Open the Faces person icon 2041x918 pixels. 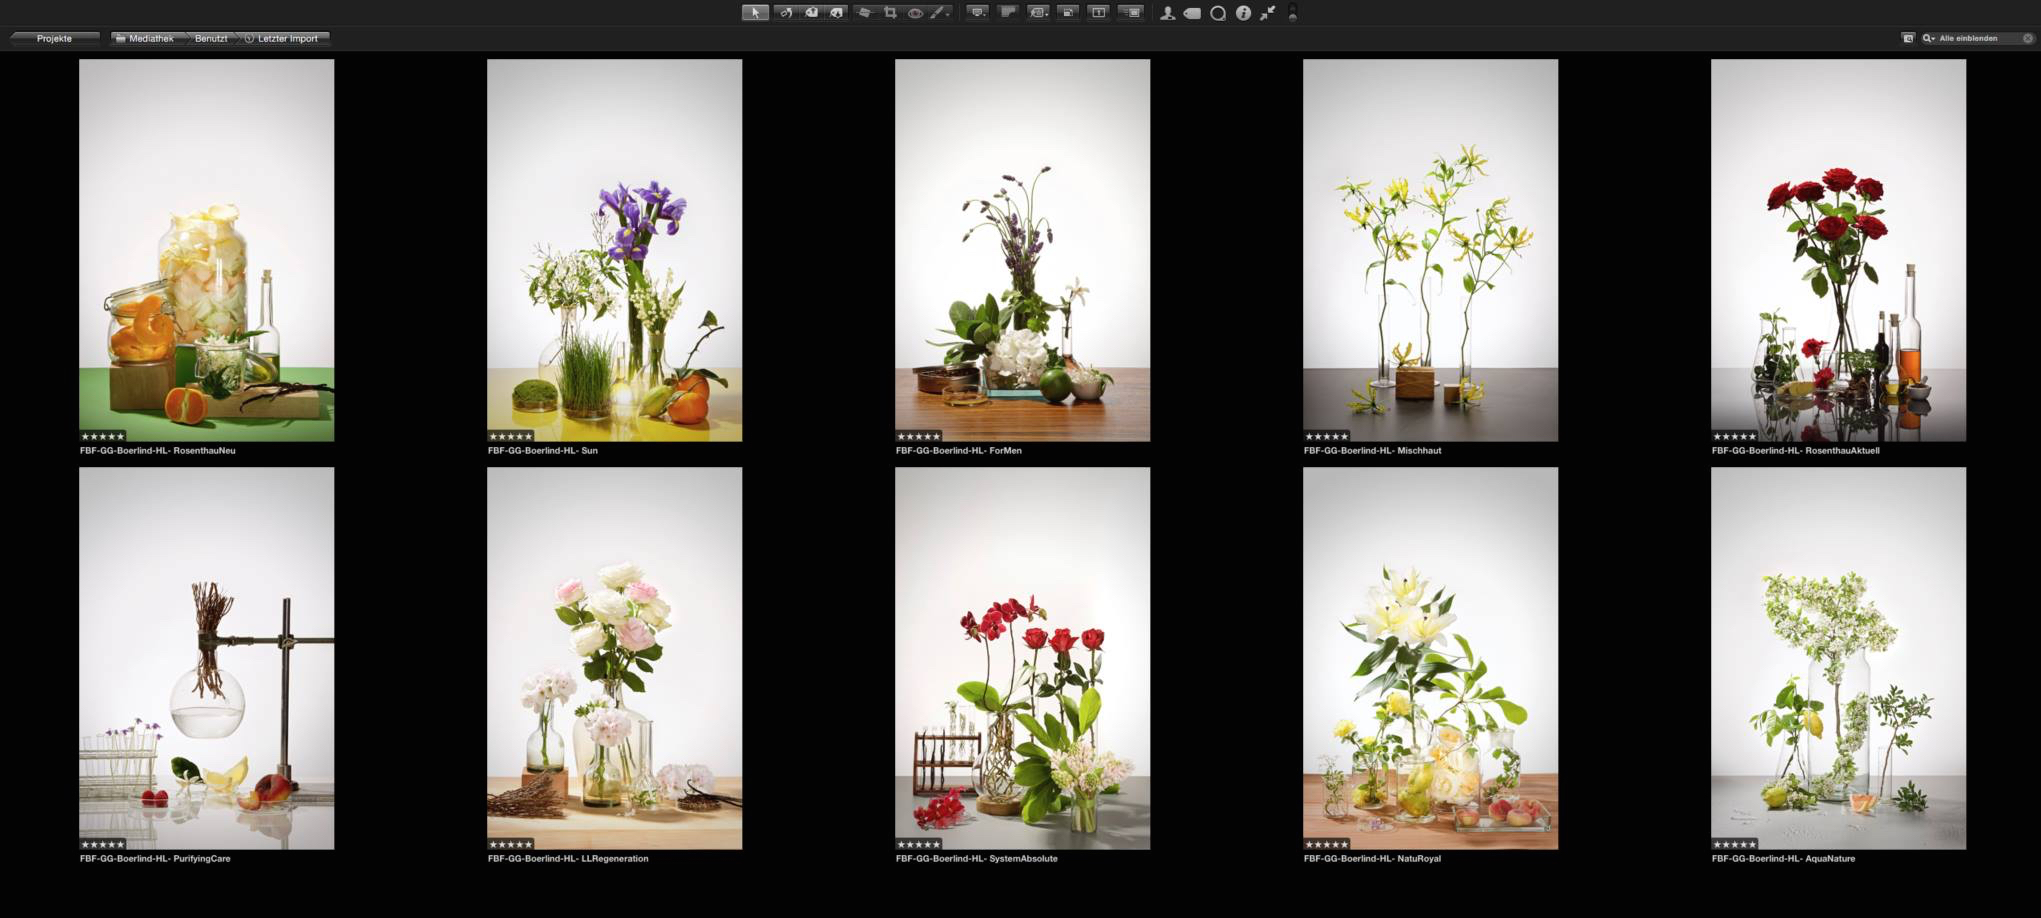[x=1167, y=13]
